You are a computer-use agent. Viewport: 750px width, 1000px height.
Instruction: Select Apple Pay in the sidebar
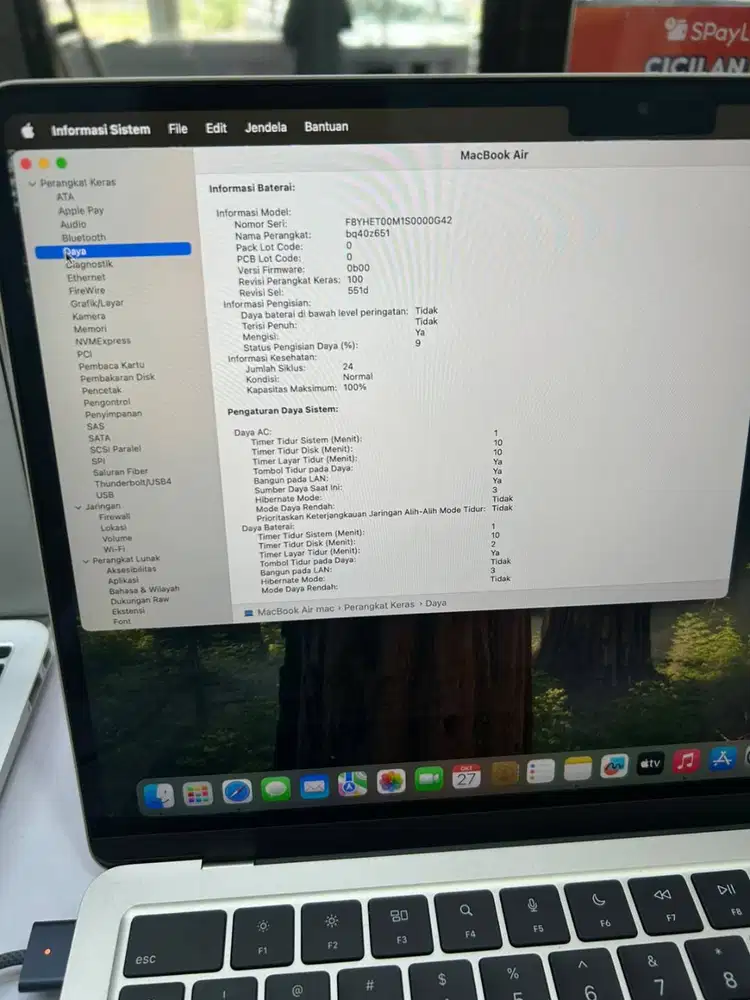point(81,210)
